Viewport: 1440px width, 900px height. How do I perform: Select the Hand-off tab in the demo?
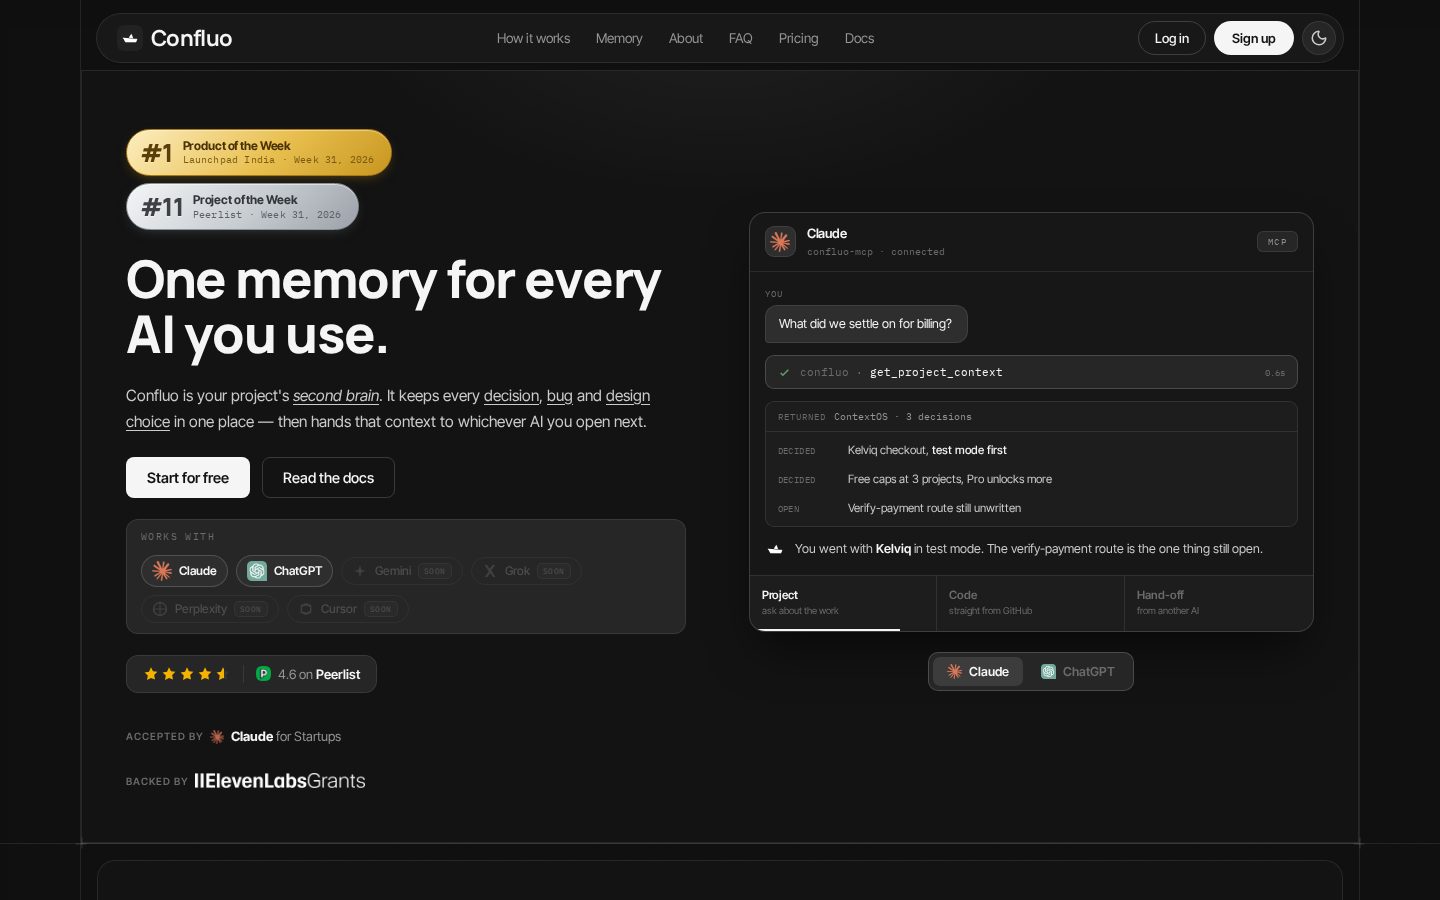tap(1218, 603)
